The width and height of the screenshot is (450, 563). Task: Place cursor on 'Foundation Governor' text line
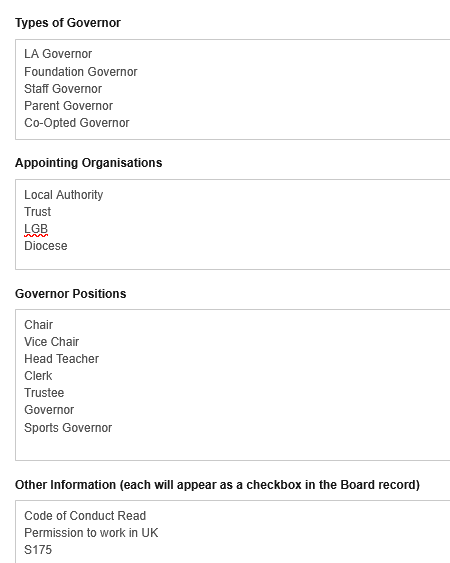81,72
